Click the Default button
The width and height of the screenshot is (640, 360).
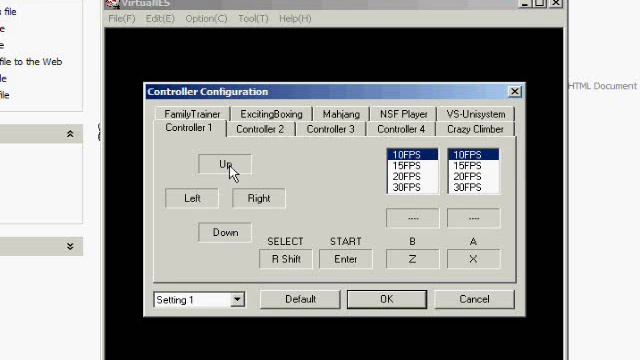pyautogui.click(x=300, y=299)
